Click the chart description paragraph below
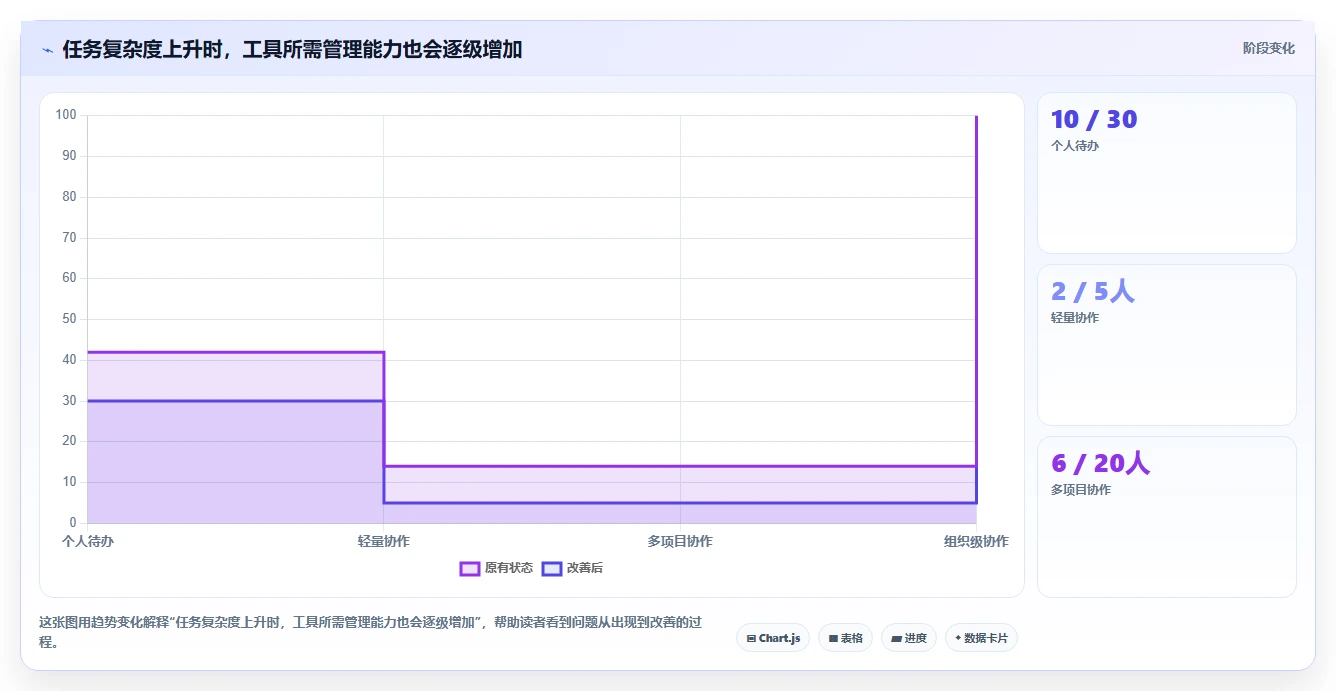This screenshot has width=1336, height=691. [x=369, y=632]
